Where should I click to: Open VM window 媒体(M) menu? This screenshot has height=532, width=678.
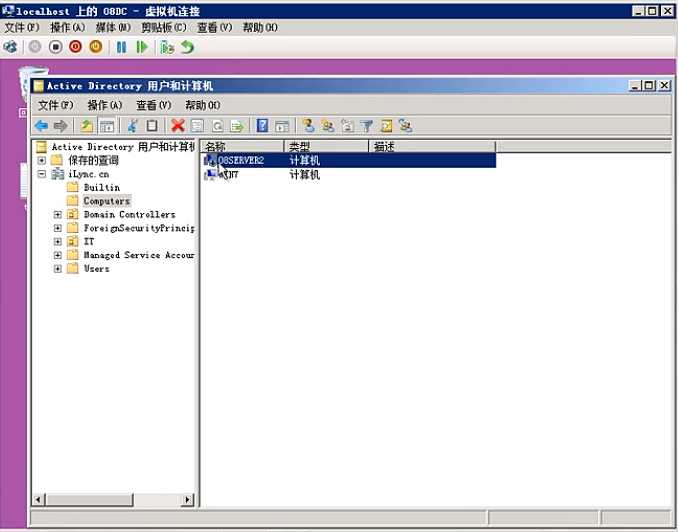click(113, 28)
